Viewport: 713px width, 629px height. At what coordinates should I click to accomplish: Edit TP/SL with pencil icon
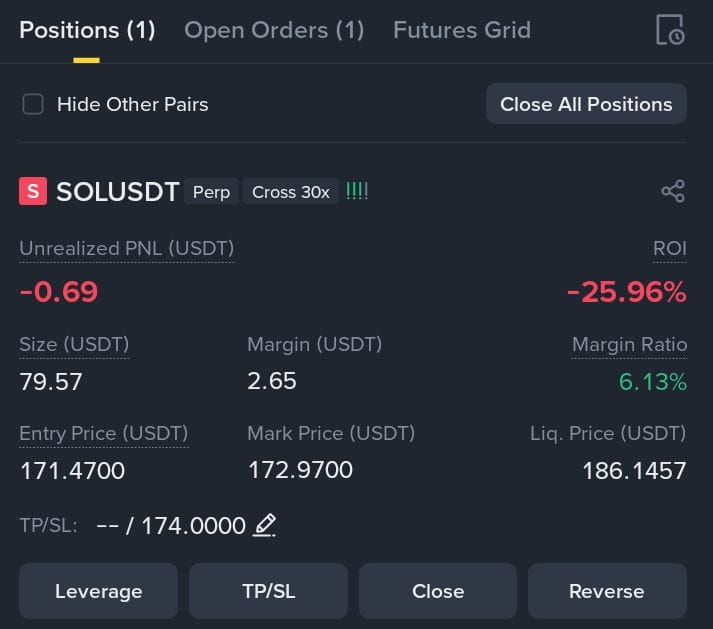tap(265, 525)
